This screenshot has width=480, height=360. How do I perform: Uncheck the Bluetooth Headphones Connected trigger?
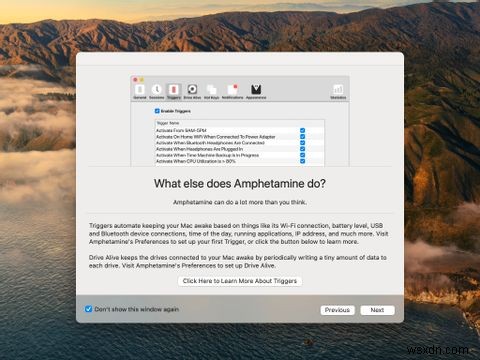pos(302,143)
